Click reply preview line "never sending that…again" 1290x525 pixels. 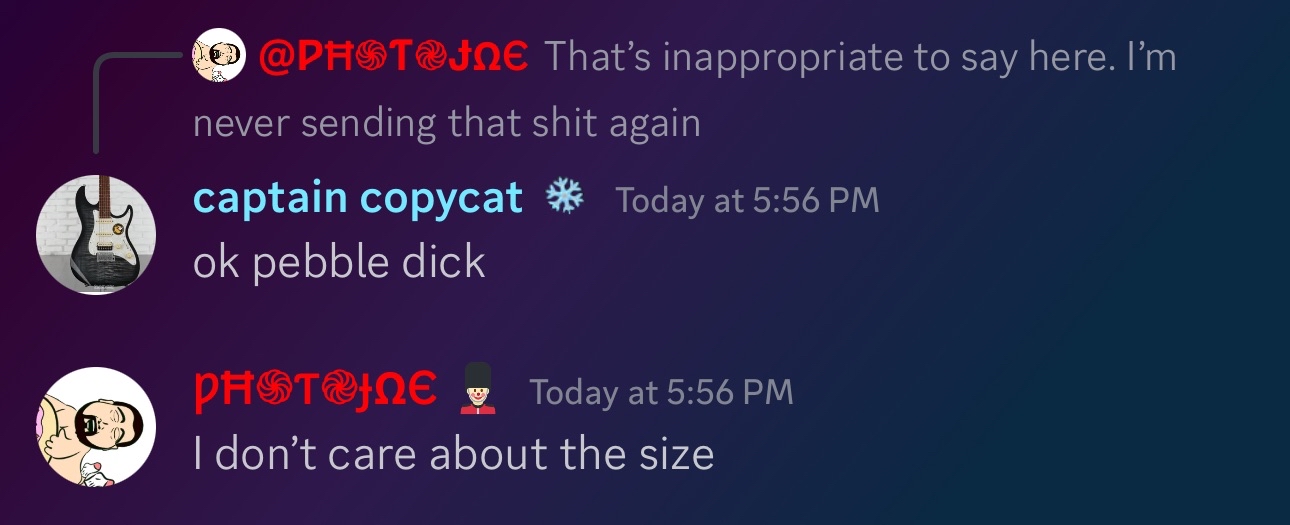tap(446, 123)
